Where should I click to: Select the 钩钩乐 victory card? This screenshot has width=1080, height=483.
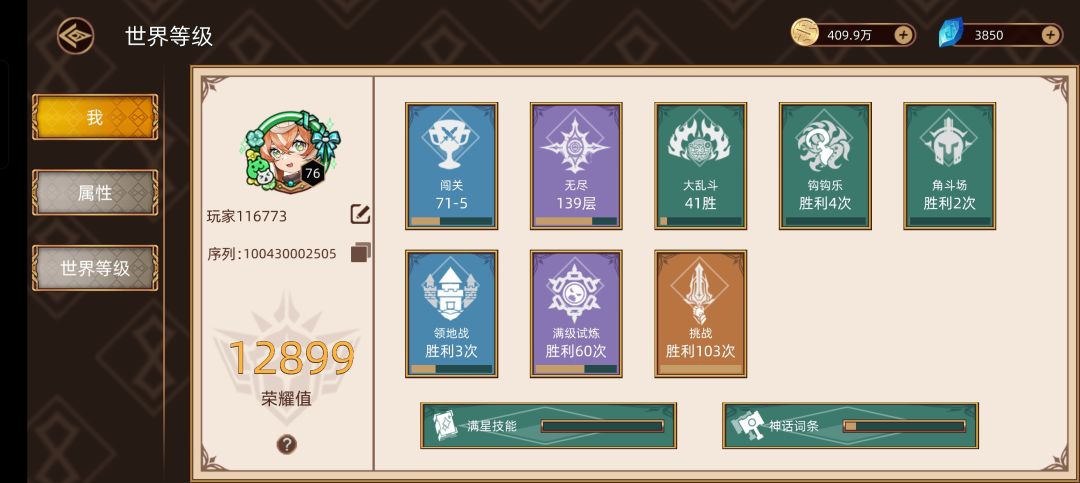[x=825, y=166]
